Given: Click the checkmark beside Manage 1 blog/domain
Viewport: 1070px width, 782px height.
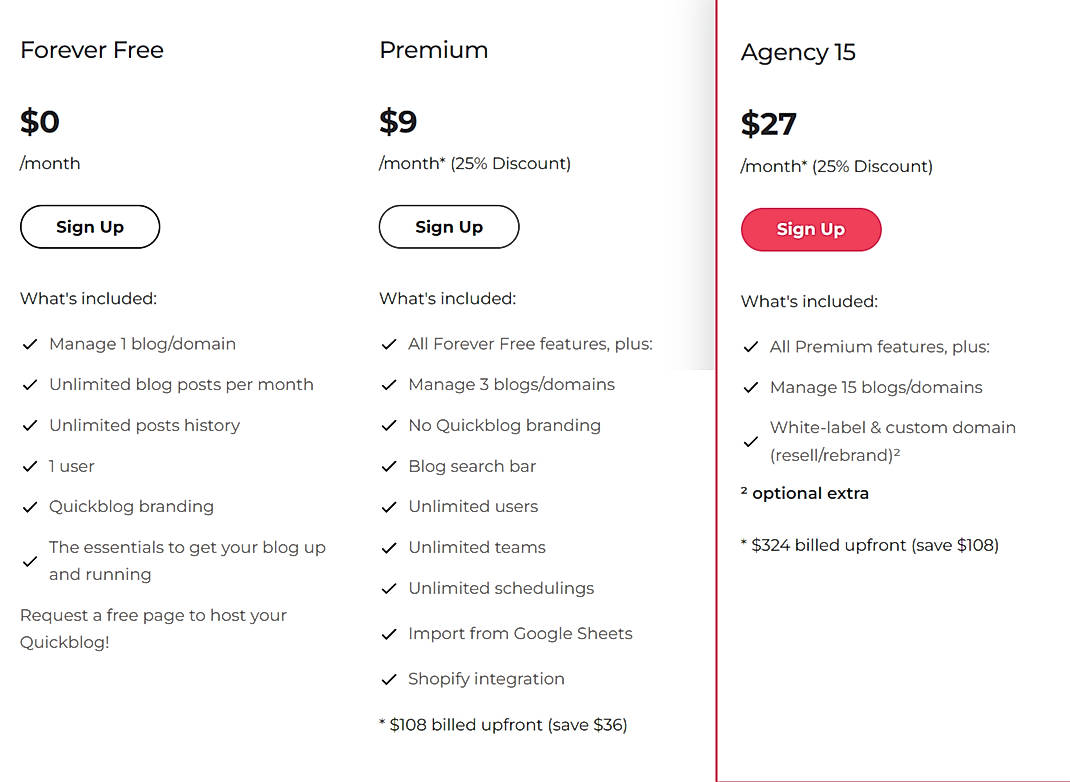Looking at the screenshot, I should (30, 344).
